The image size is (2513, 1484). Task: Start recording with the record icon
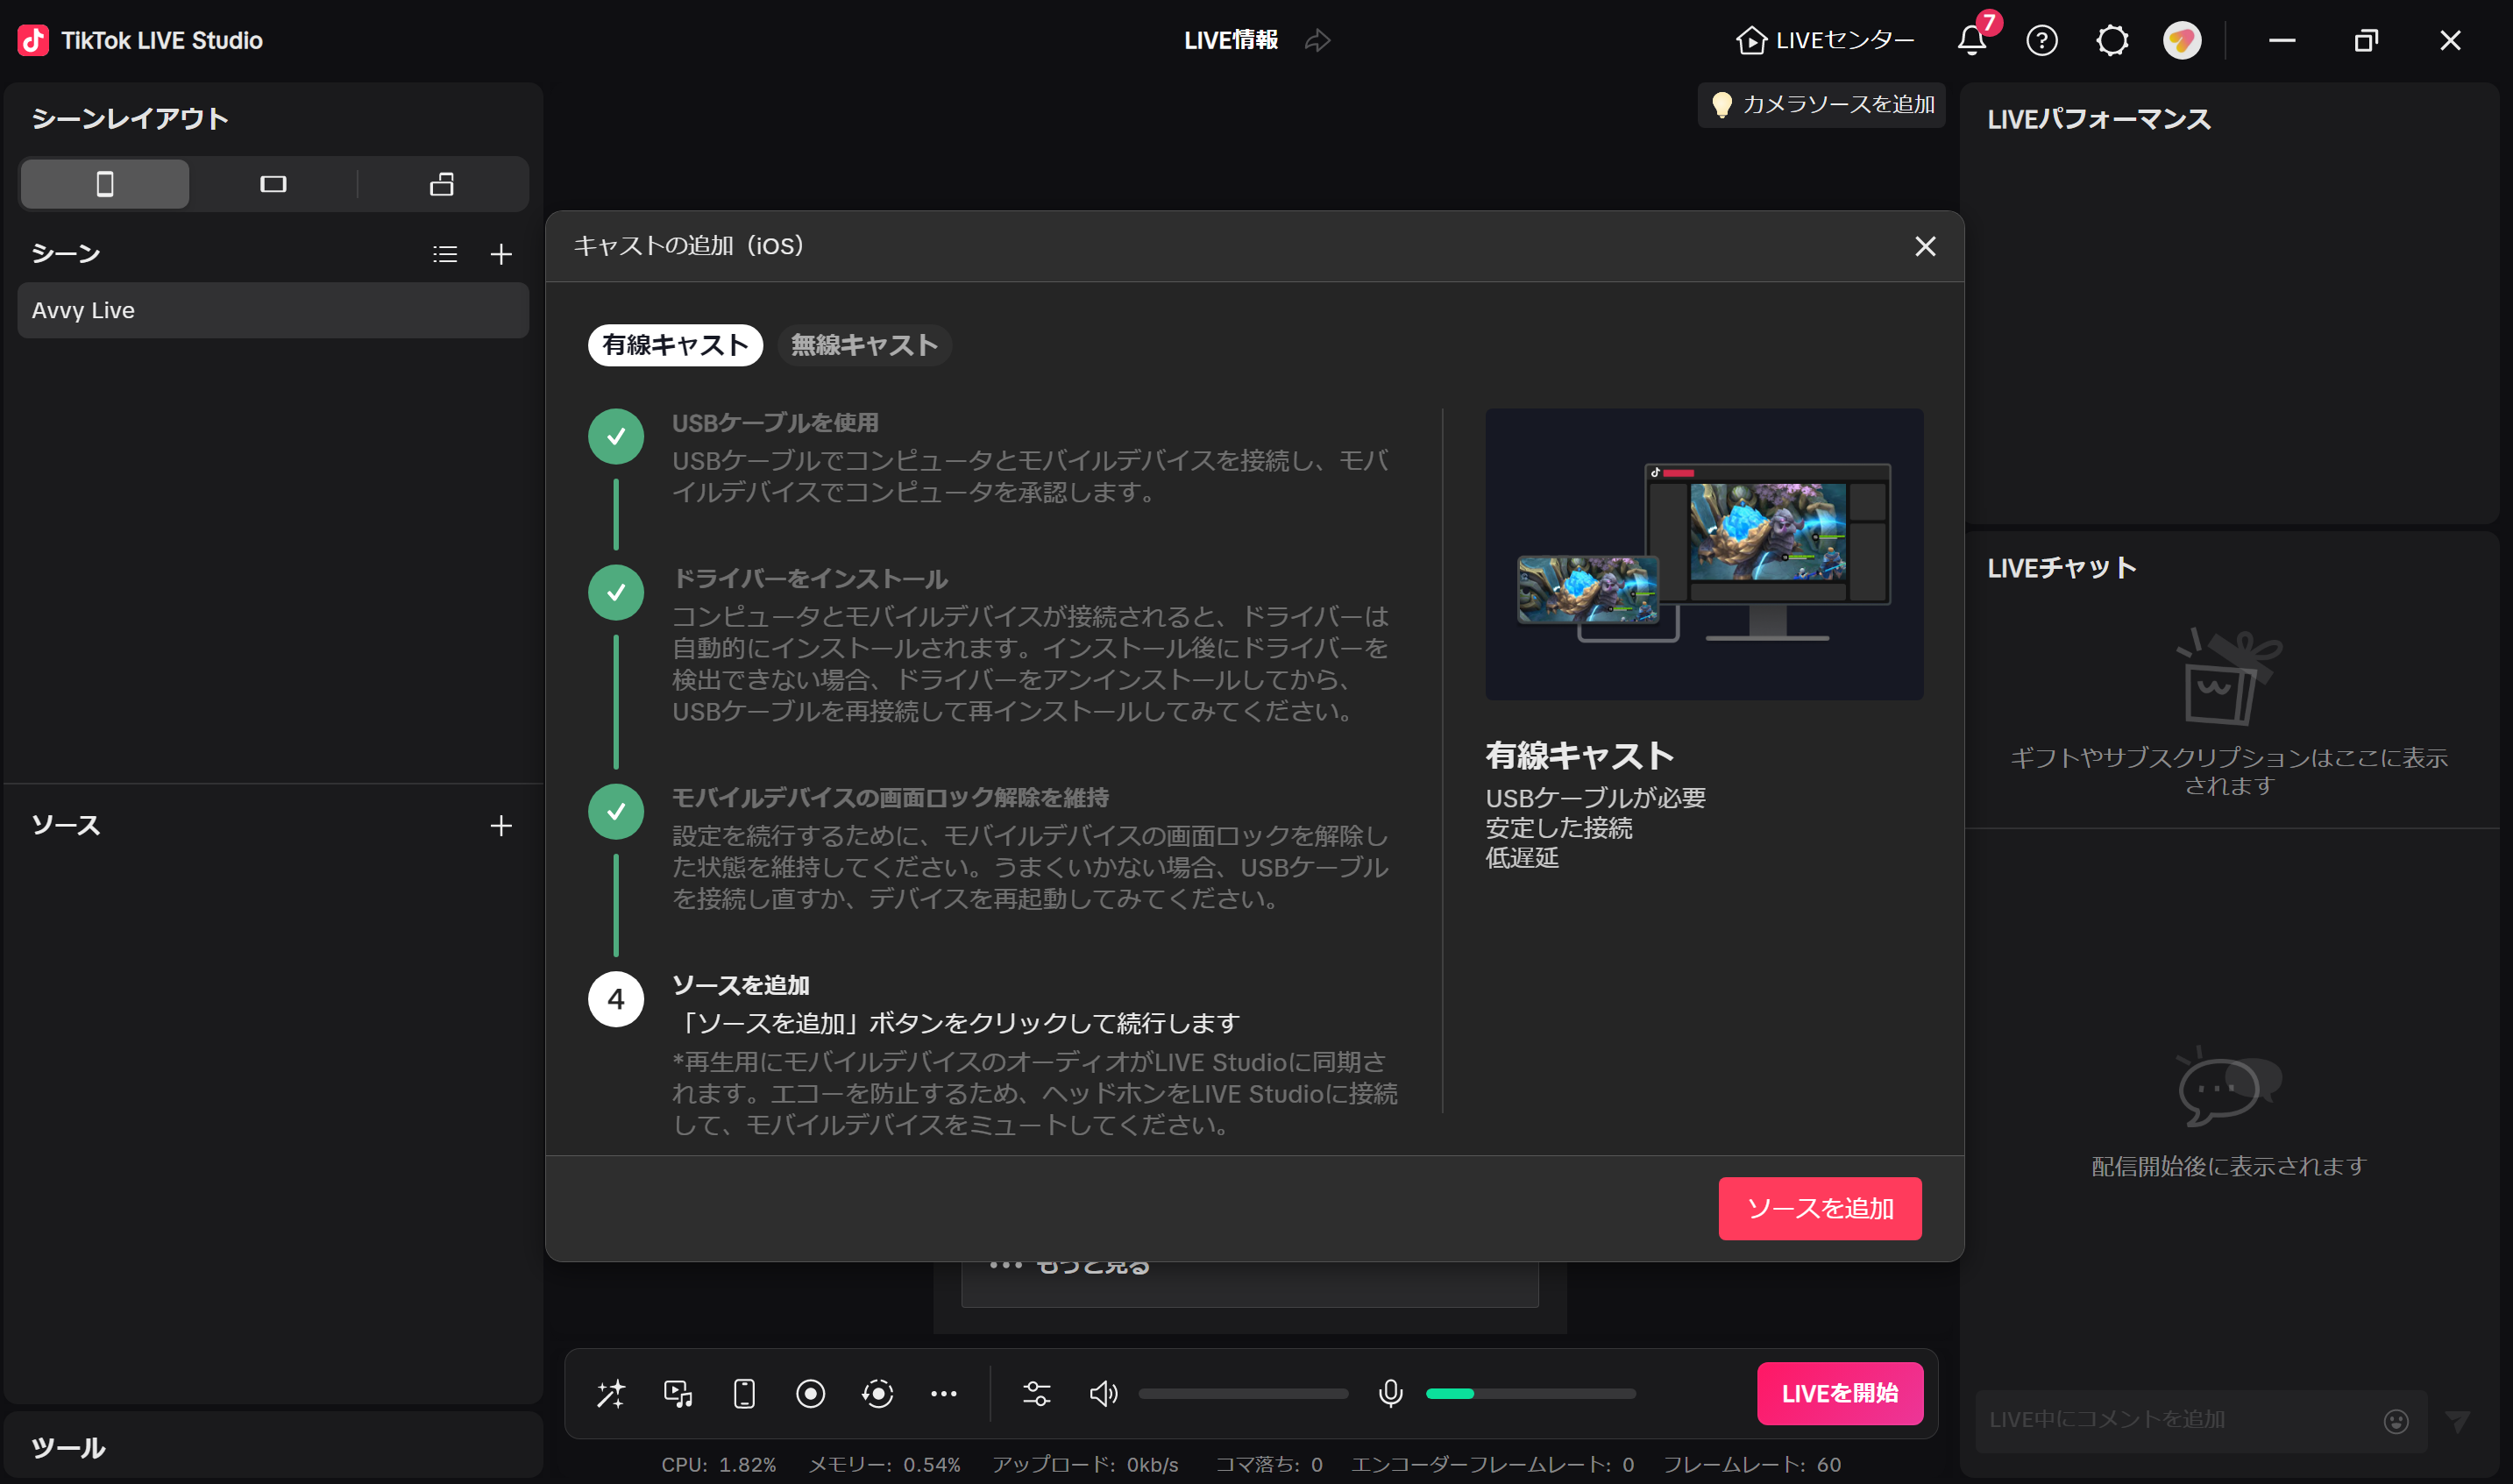click(811, 1393)
